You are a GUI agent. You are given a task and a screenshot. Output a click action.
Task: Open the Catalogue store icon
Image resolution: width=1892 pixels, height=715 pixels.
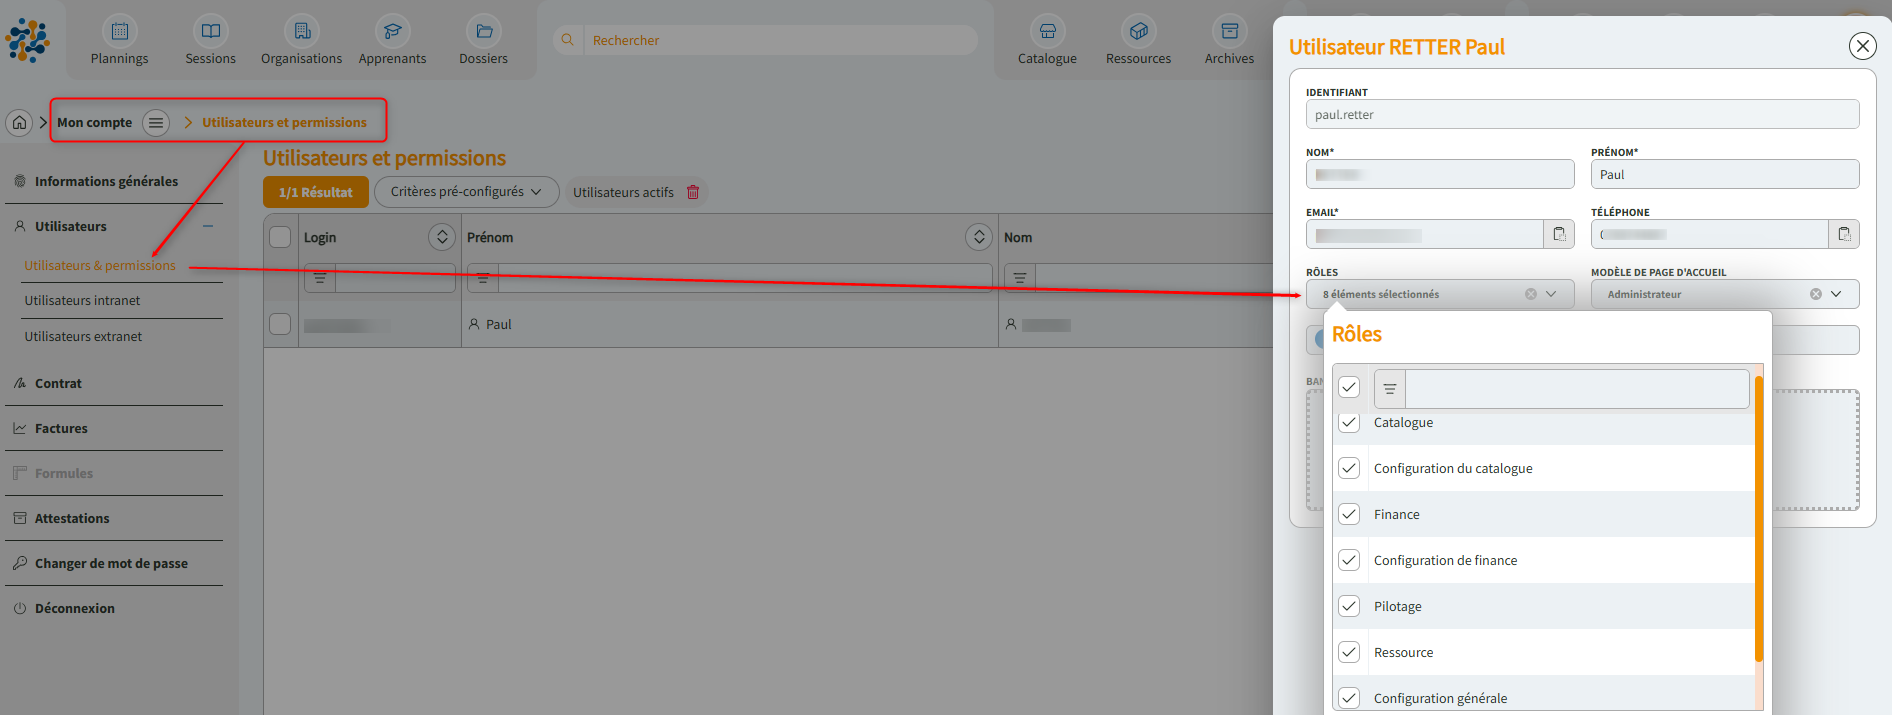(1047, 32)
